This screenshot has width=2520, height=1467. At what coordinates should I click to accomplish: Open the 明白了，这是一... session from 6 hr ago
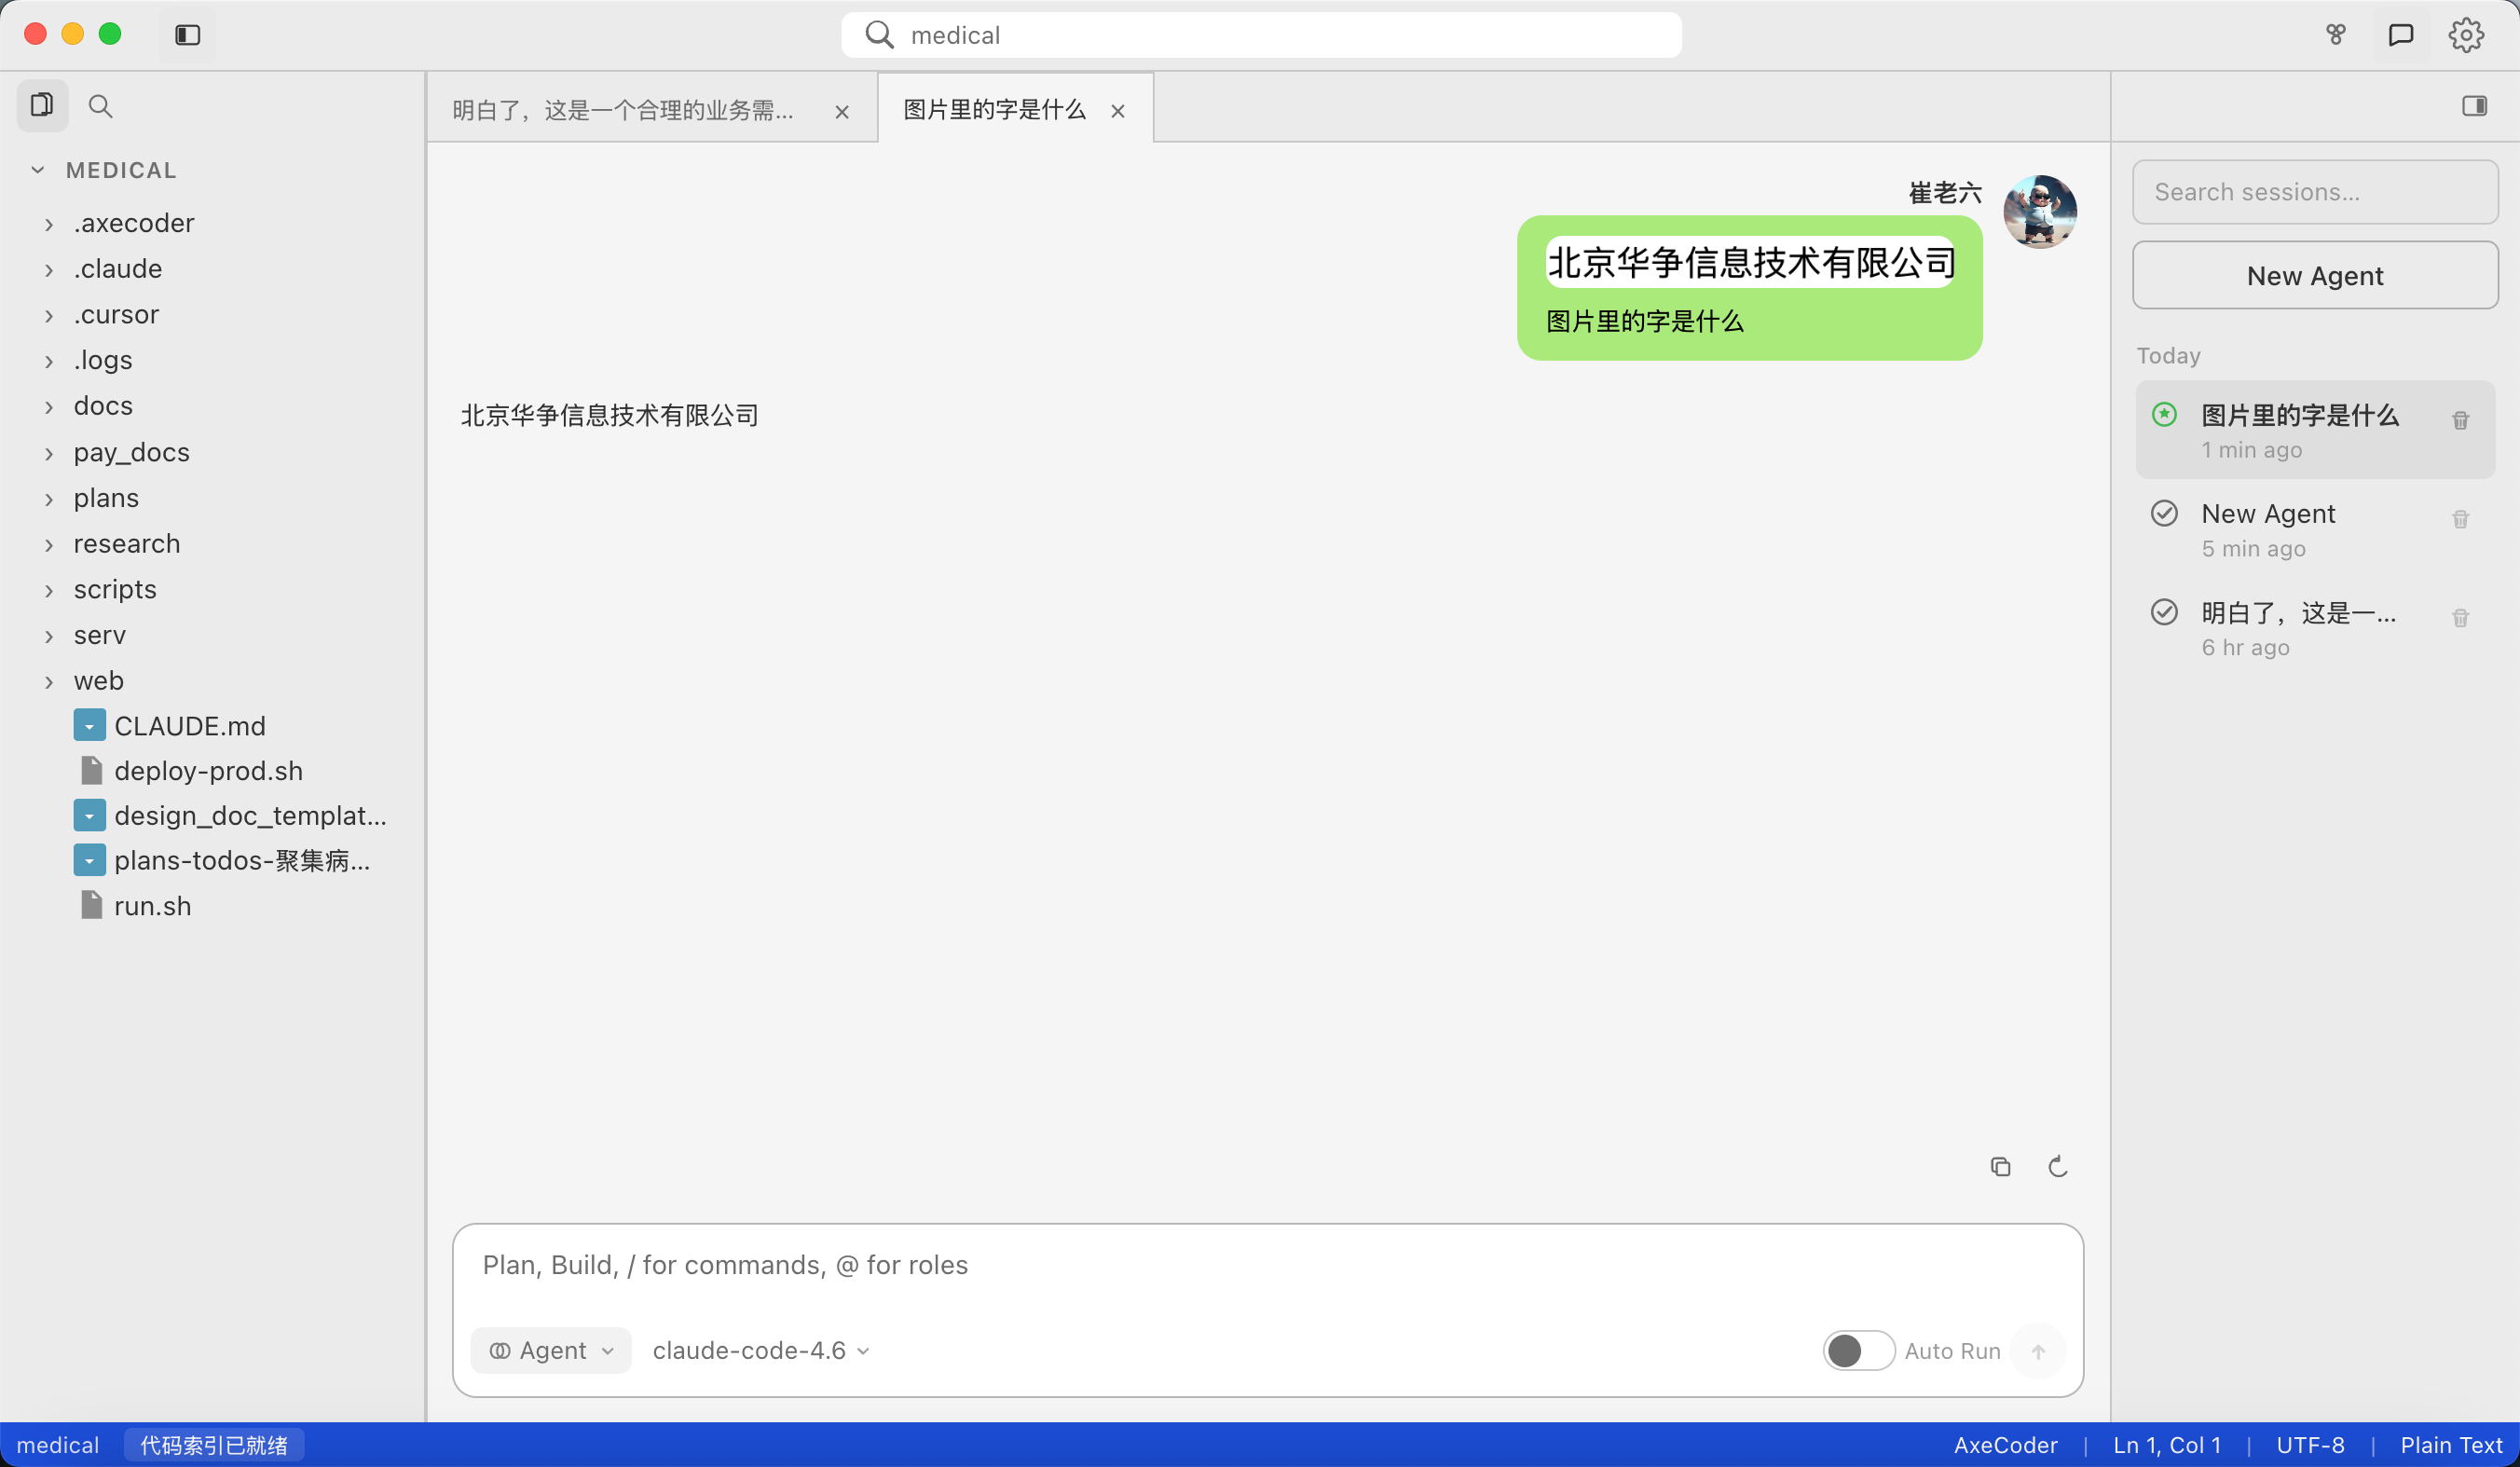pyautogui.click(x=2315, y=628)
